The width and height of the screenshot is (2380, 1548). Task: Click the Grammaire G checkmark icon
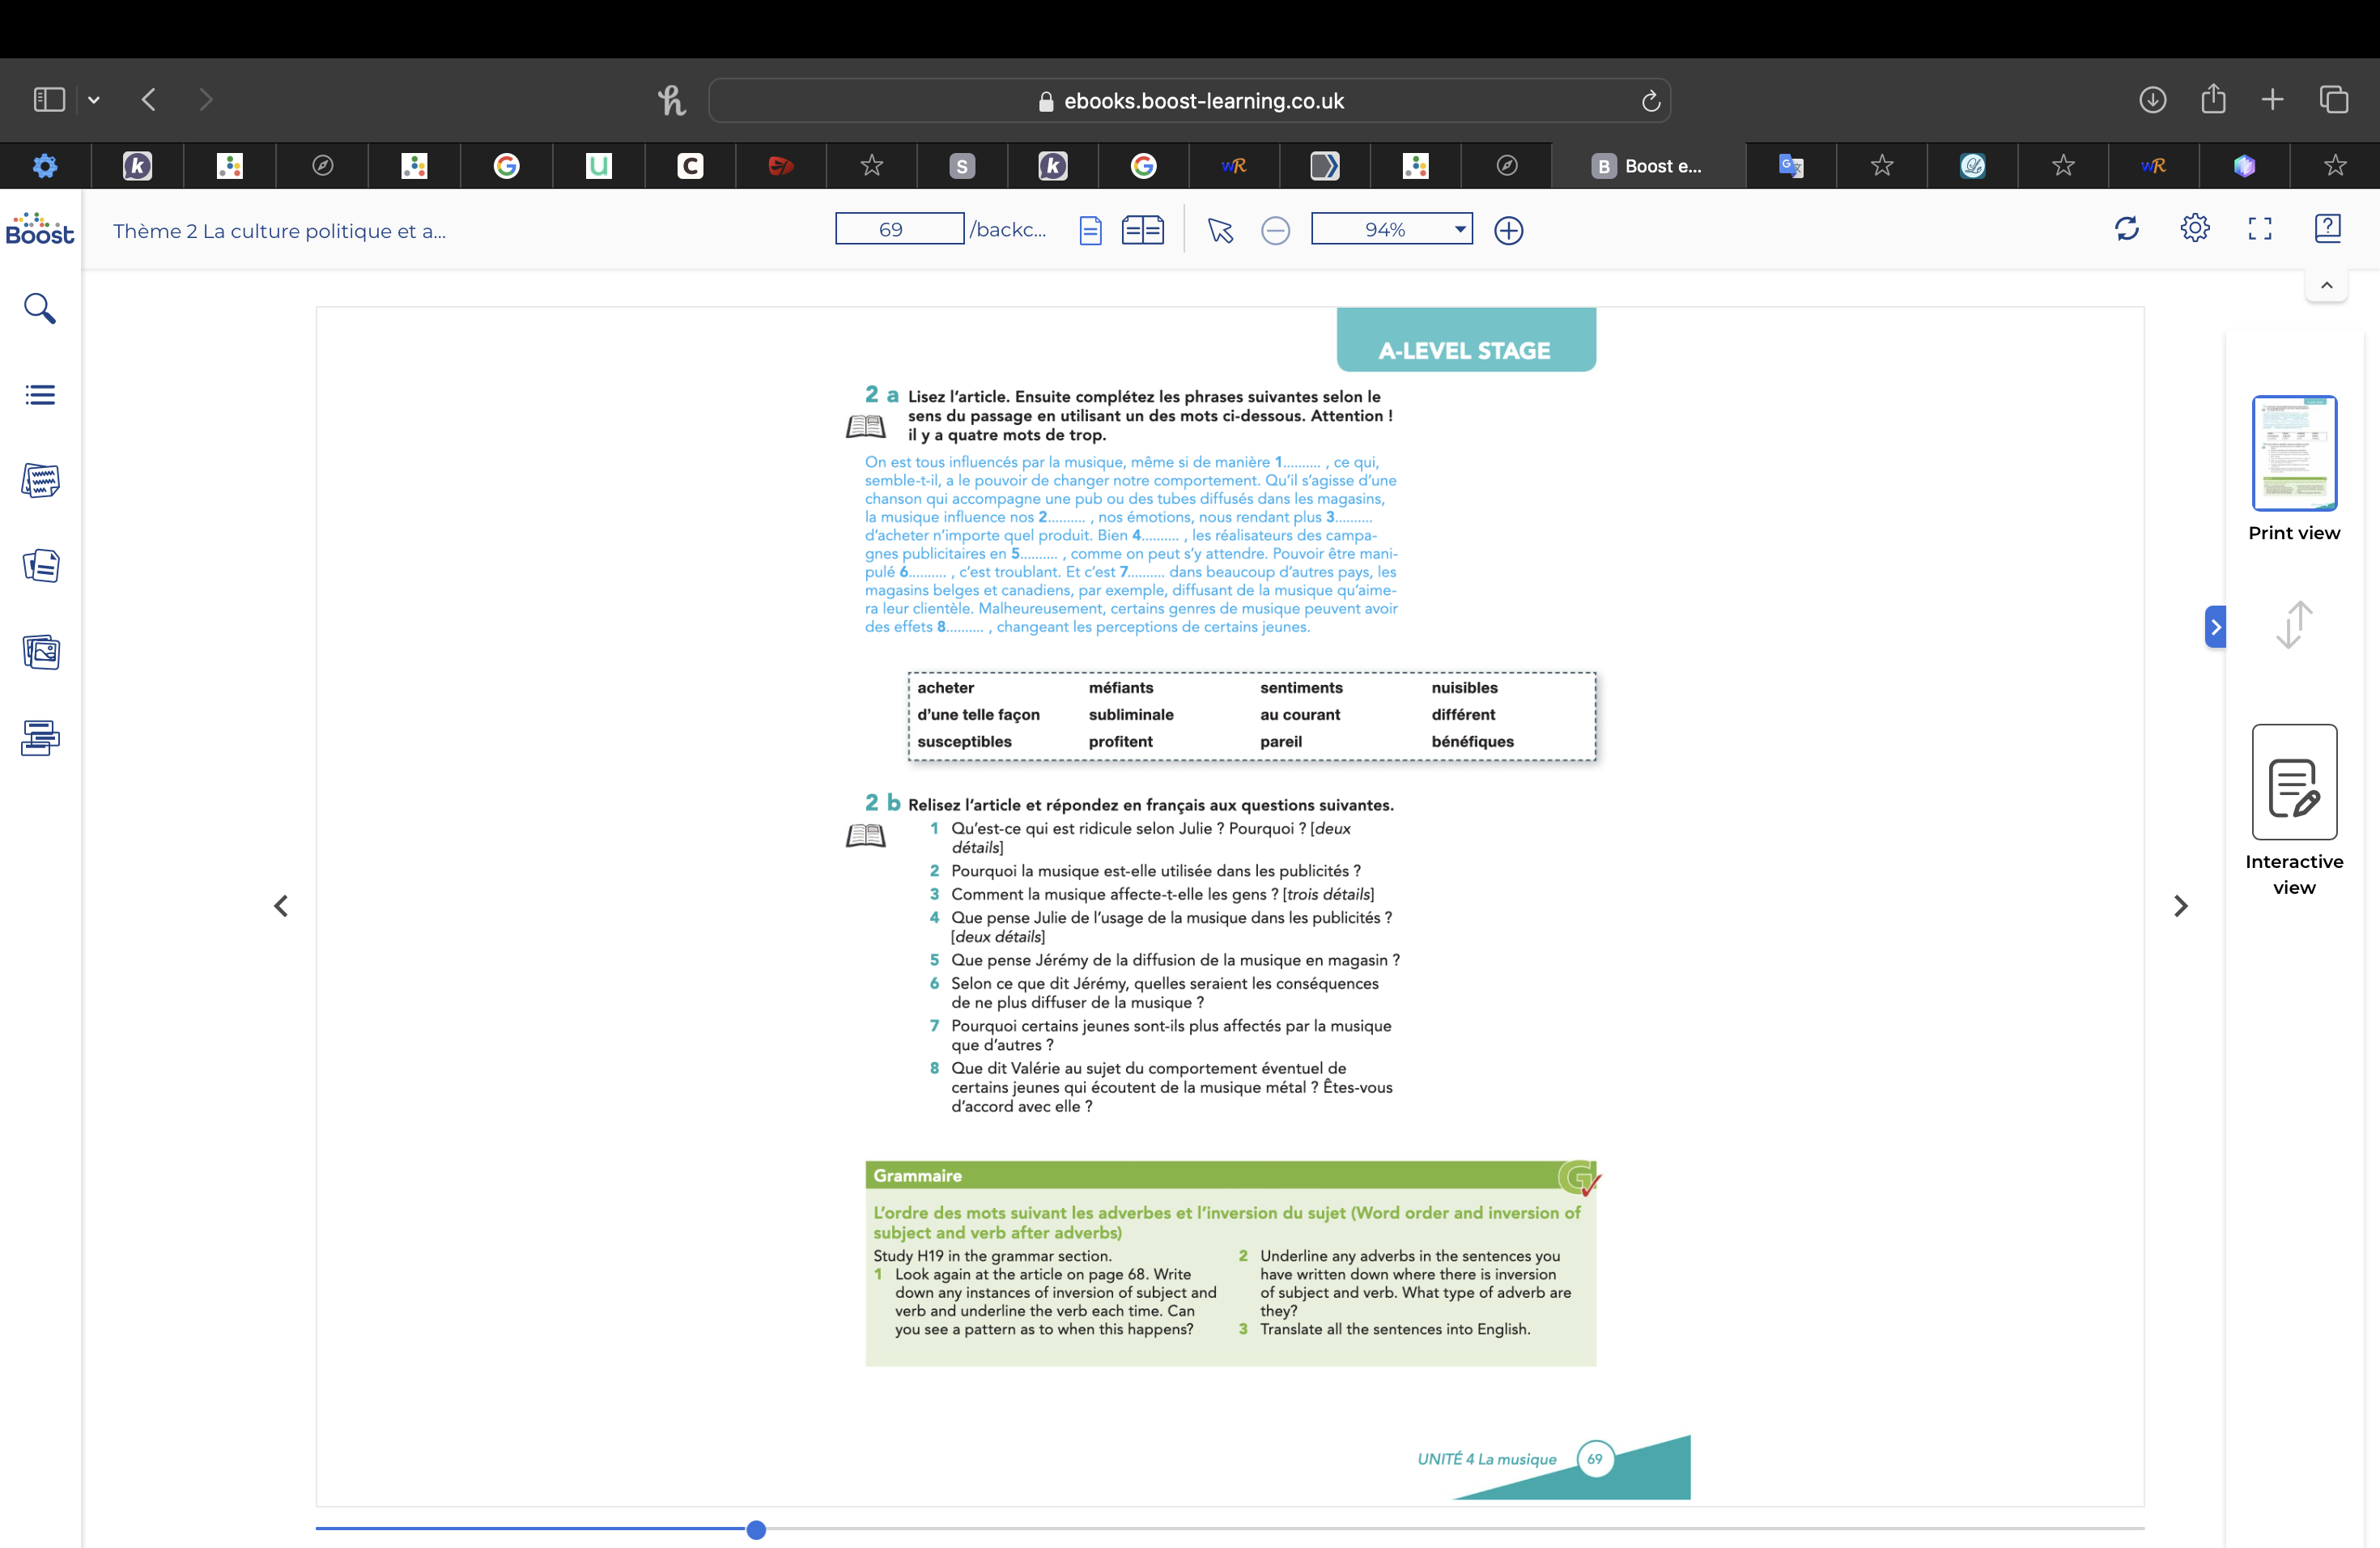click(1580, 1179)
